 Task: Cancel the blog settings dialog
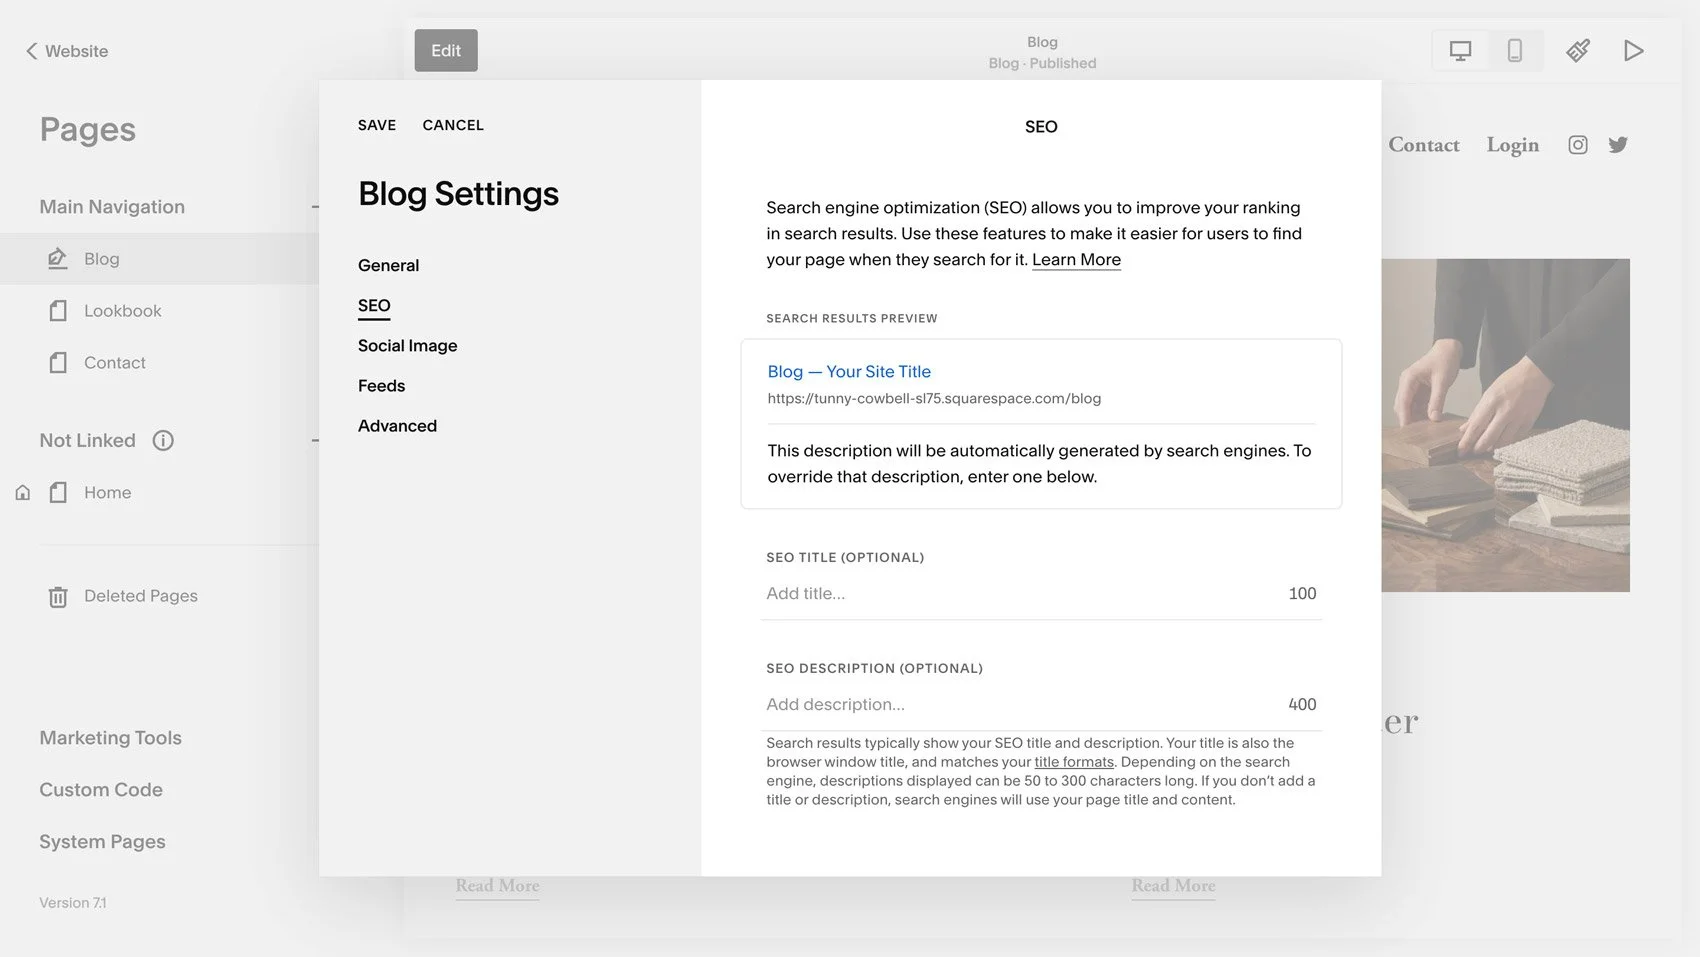point(453,125)
